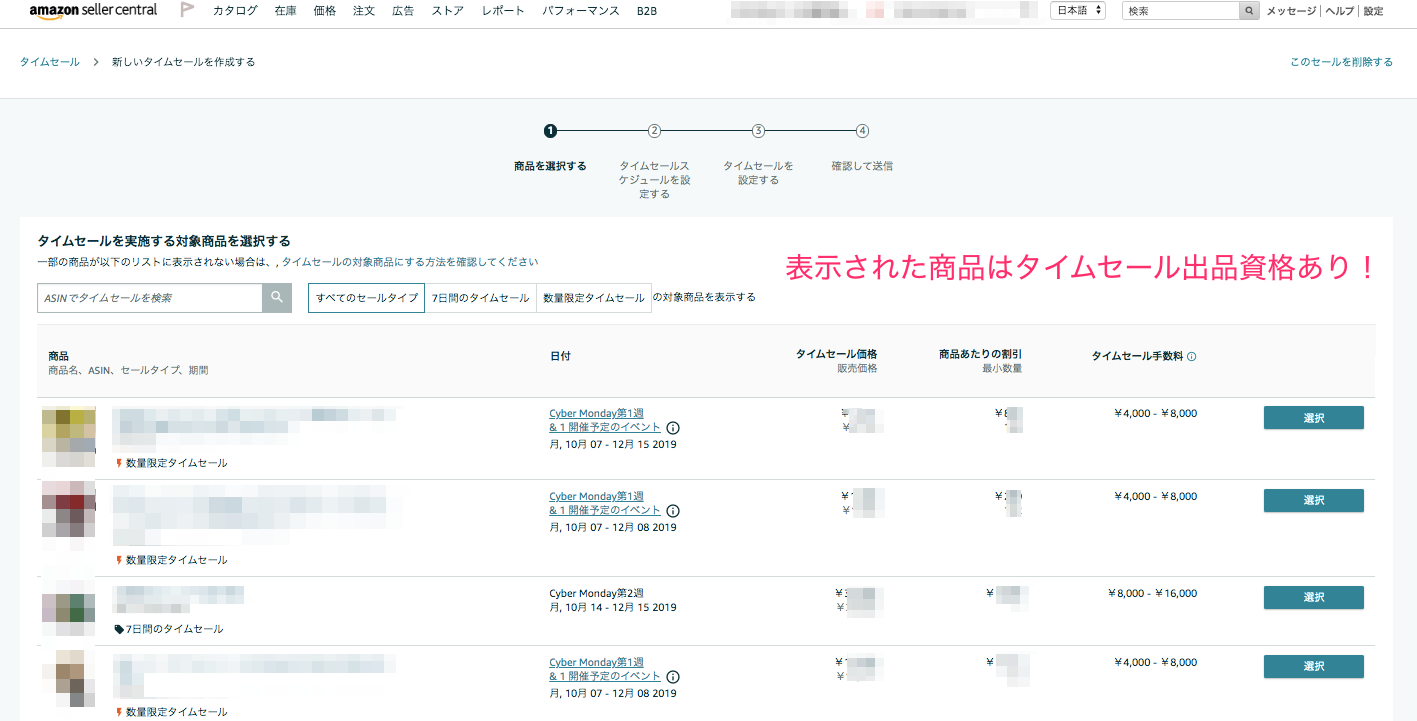Open the カタログ menu
The width and height of the screenshot is (1417, 721).
[234, 11]
